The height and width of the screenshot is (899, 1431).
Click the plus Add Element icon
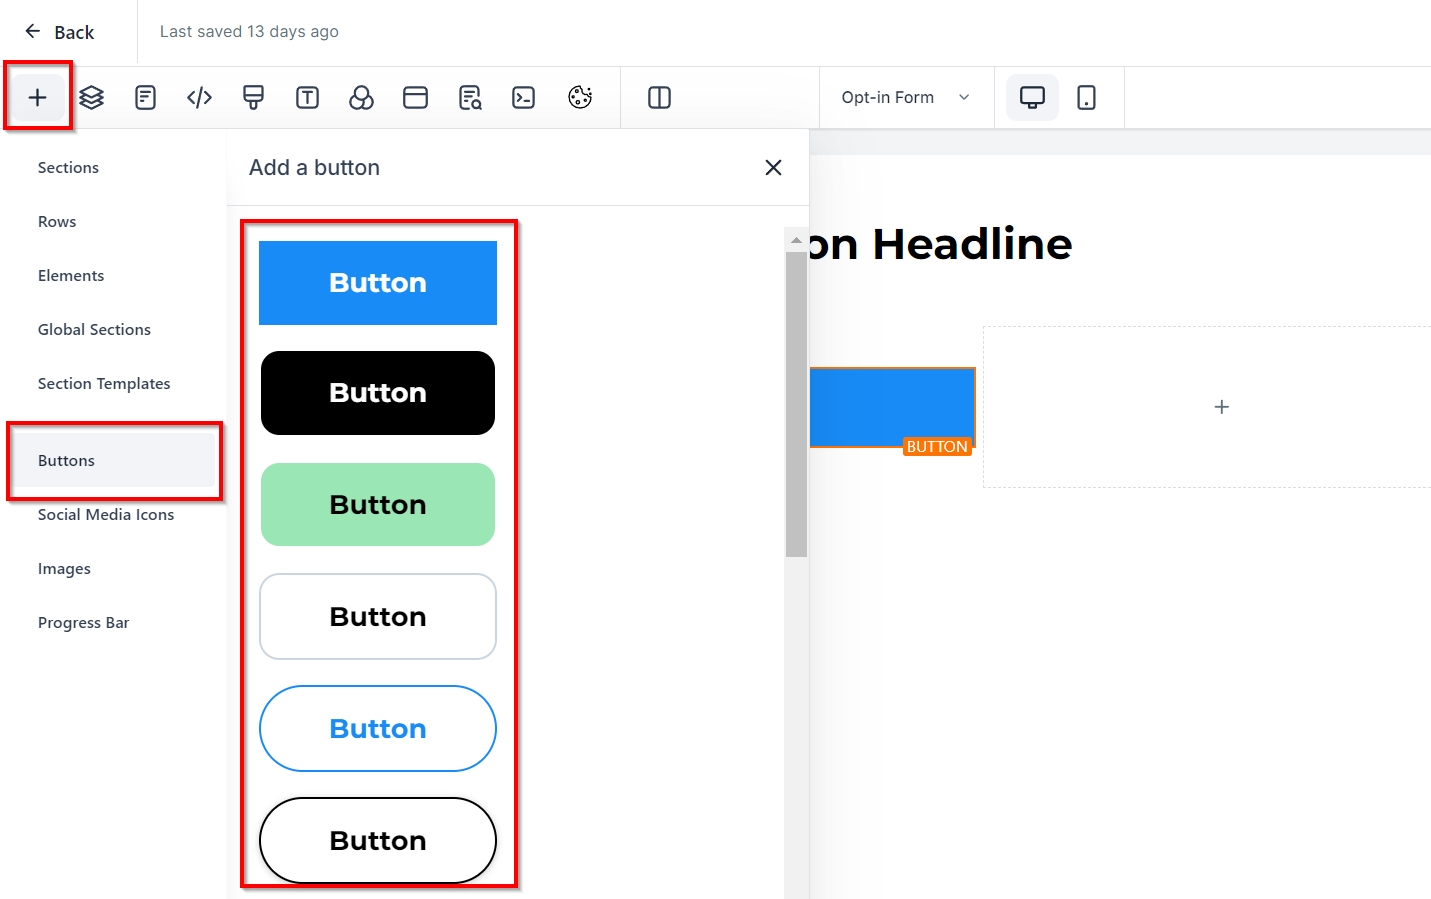(38, 97)
